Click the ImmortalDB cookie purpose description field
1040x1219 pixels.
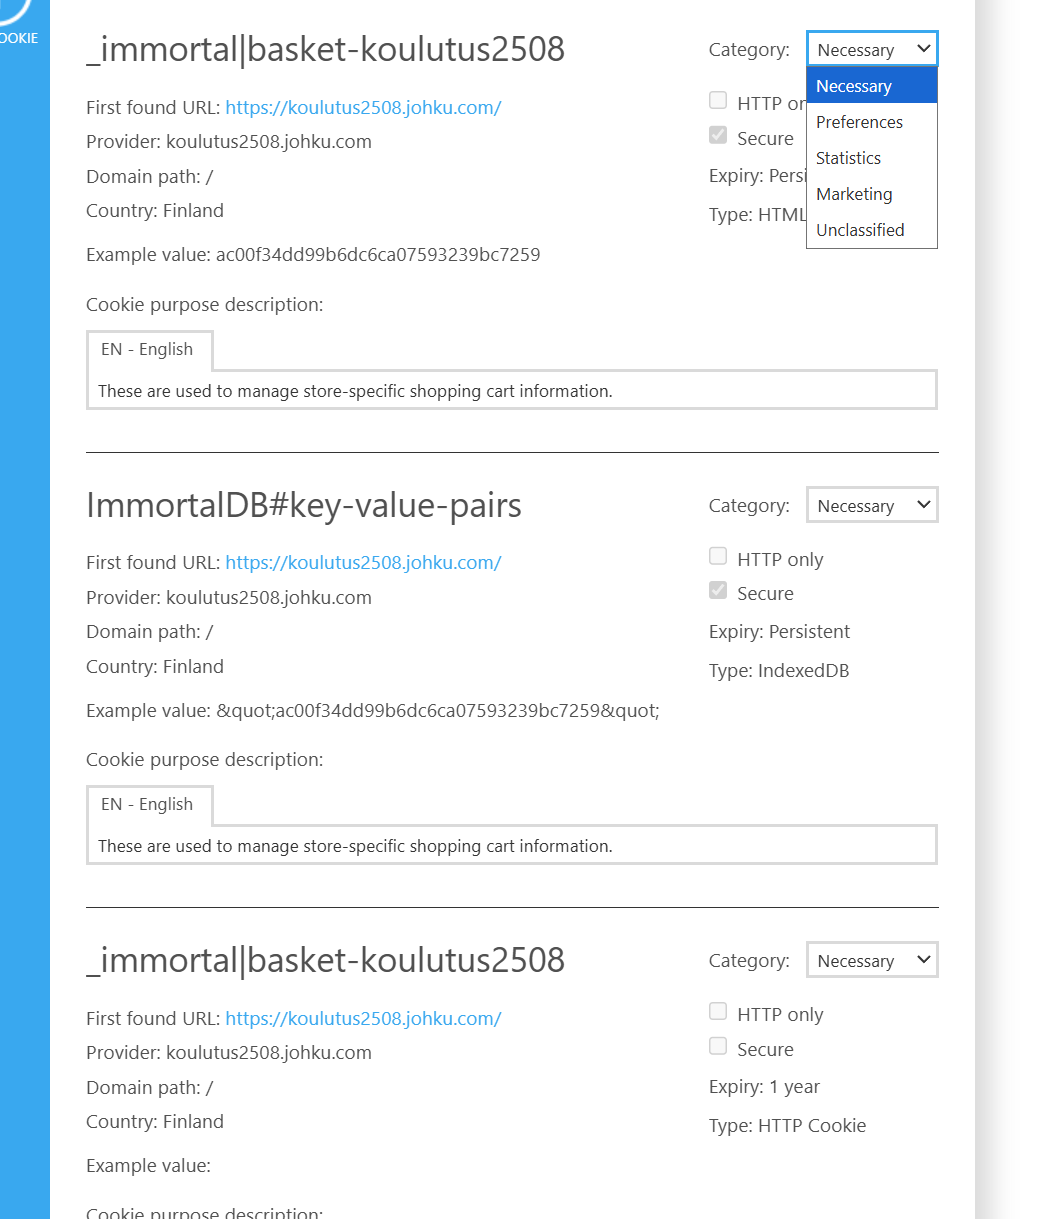511,846
